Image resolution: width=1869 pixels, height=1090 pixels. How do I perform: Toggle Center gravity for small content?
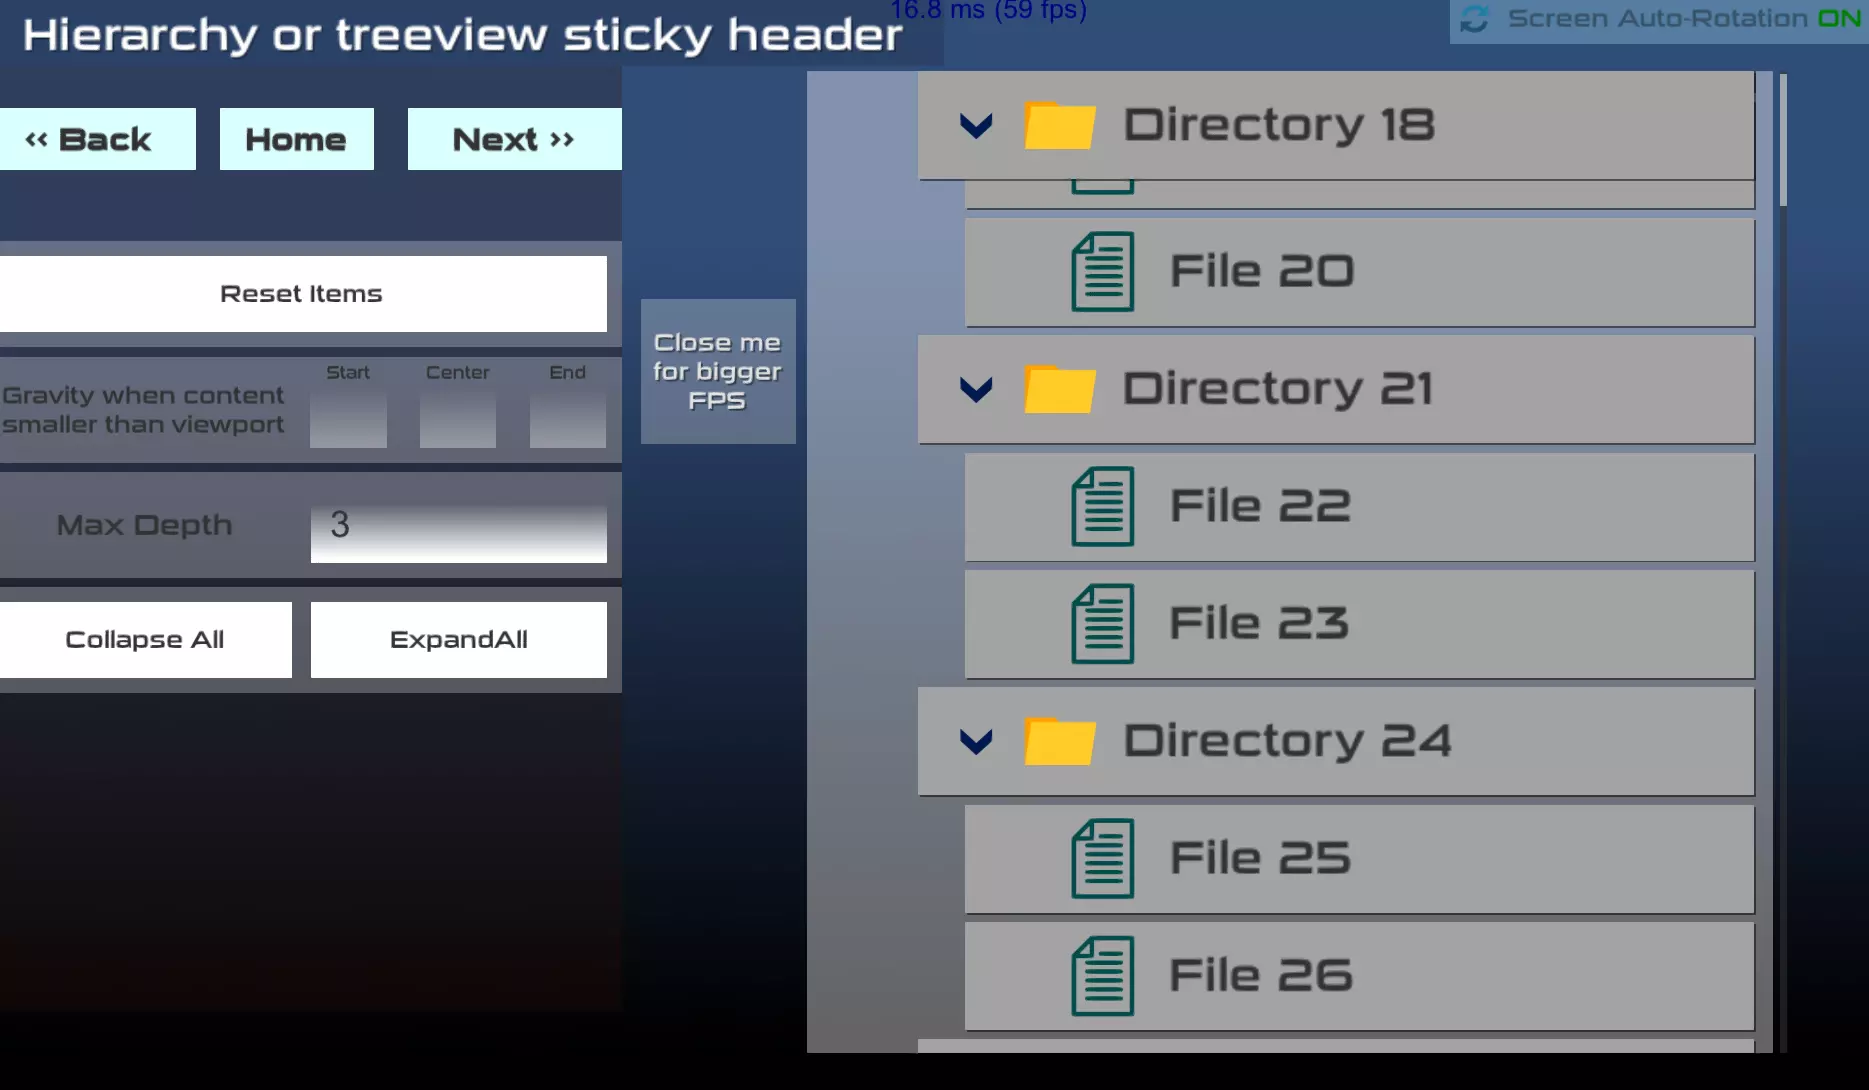pos(457,418)
